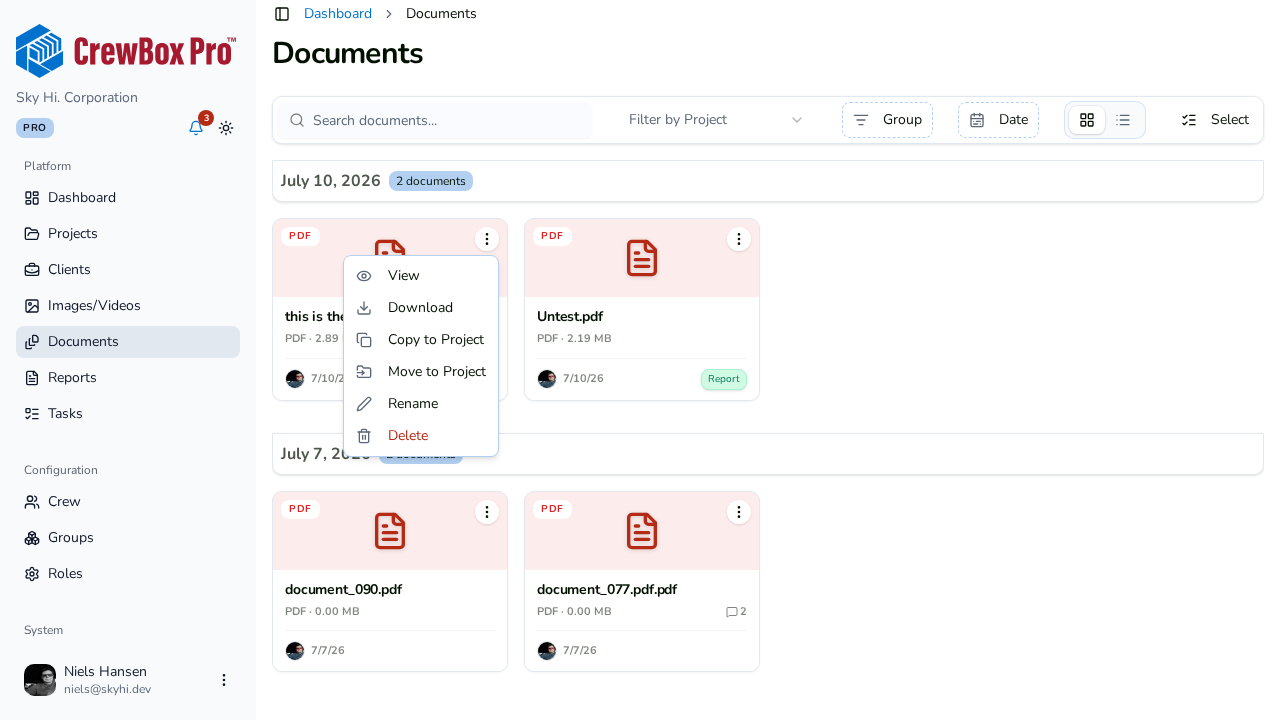
Task: Click the Report tag on Untest.pdf
Action: [x=724, y=380]
